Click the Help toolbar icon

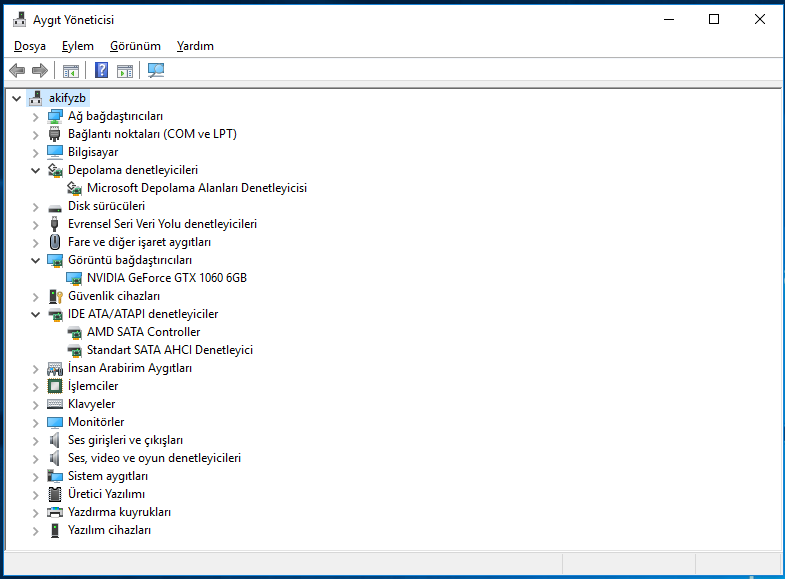point(101,70)
